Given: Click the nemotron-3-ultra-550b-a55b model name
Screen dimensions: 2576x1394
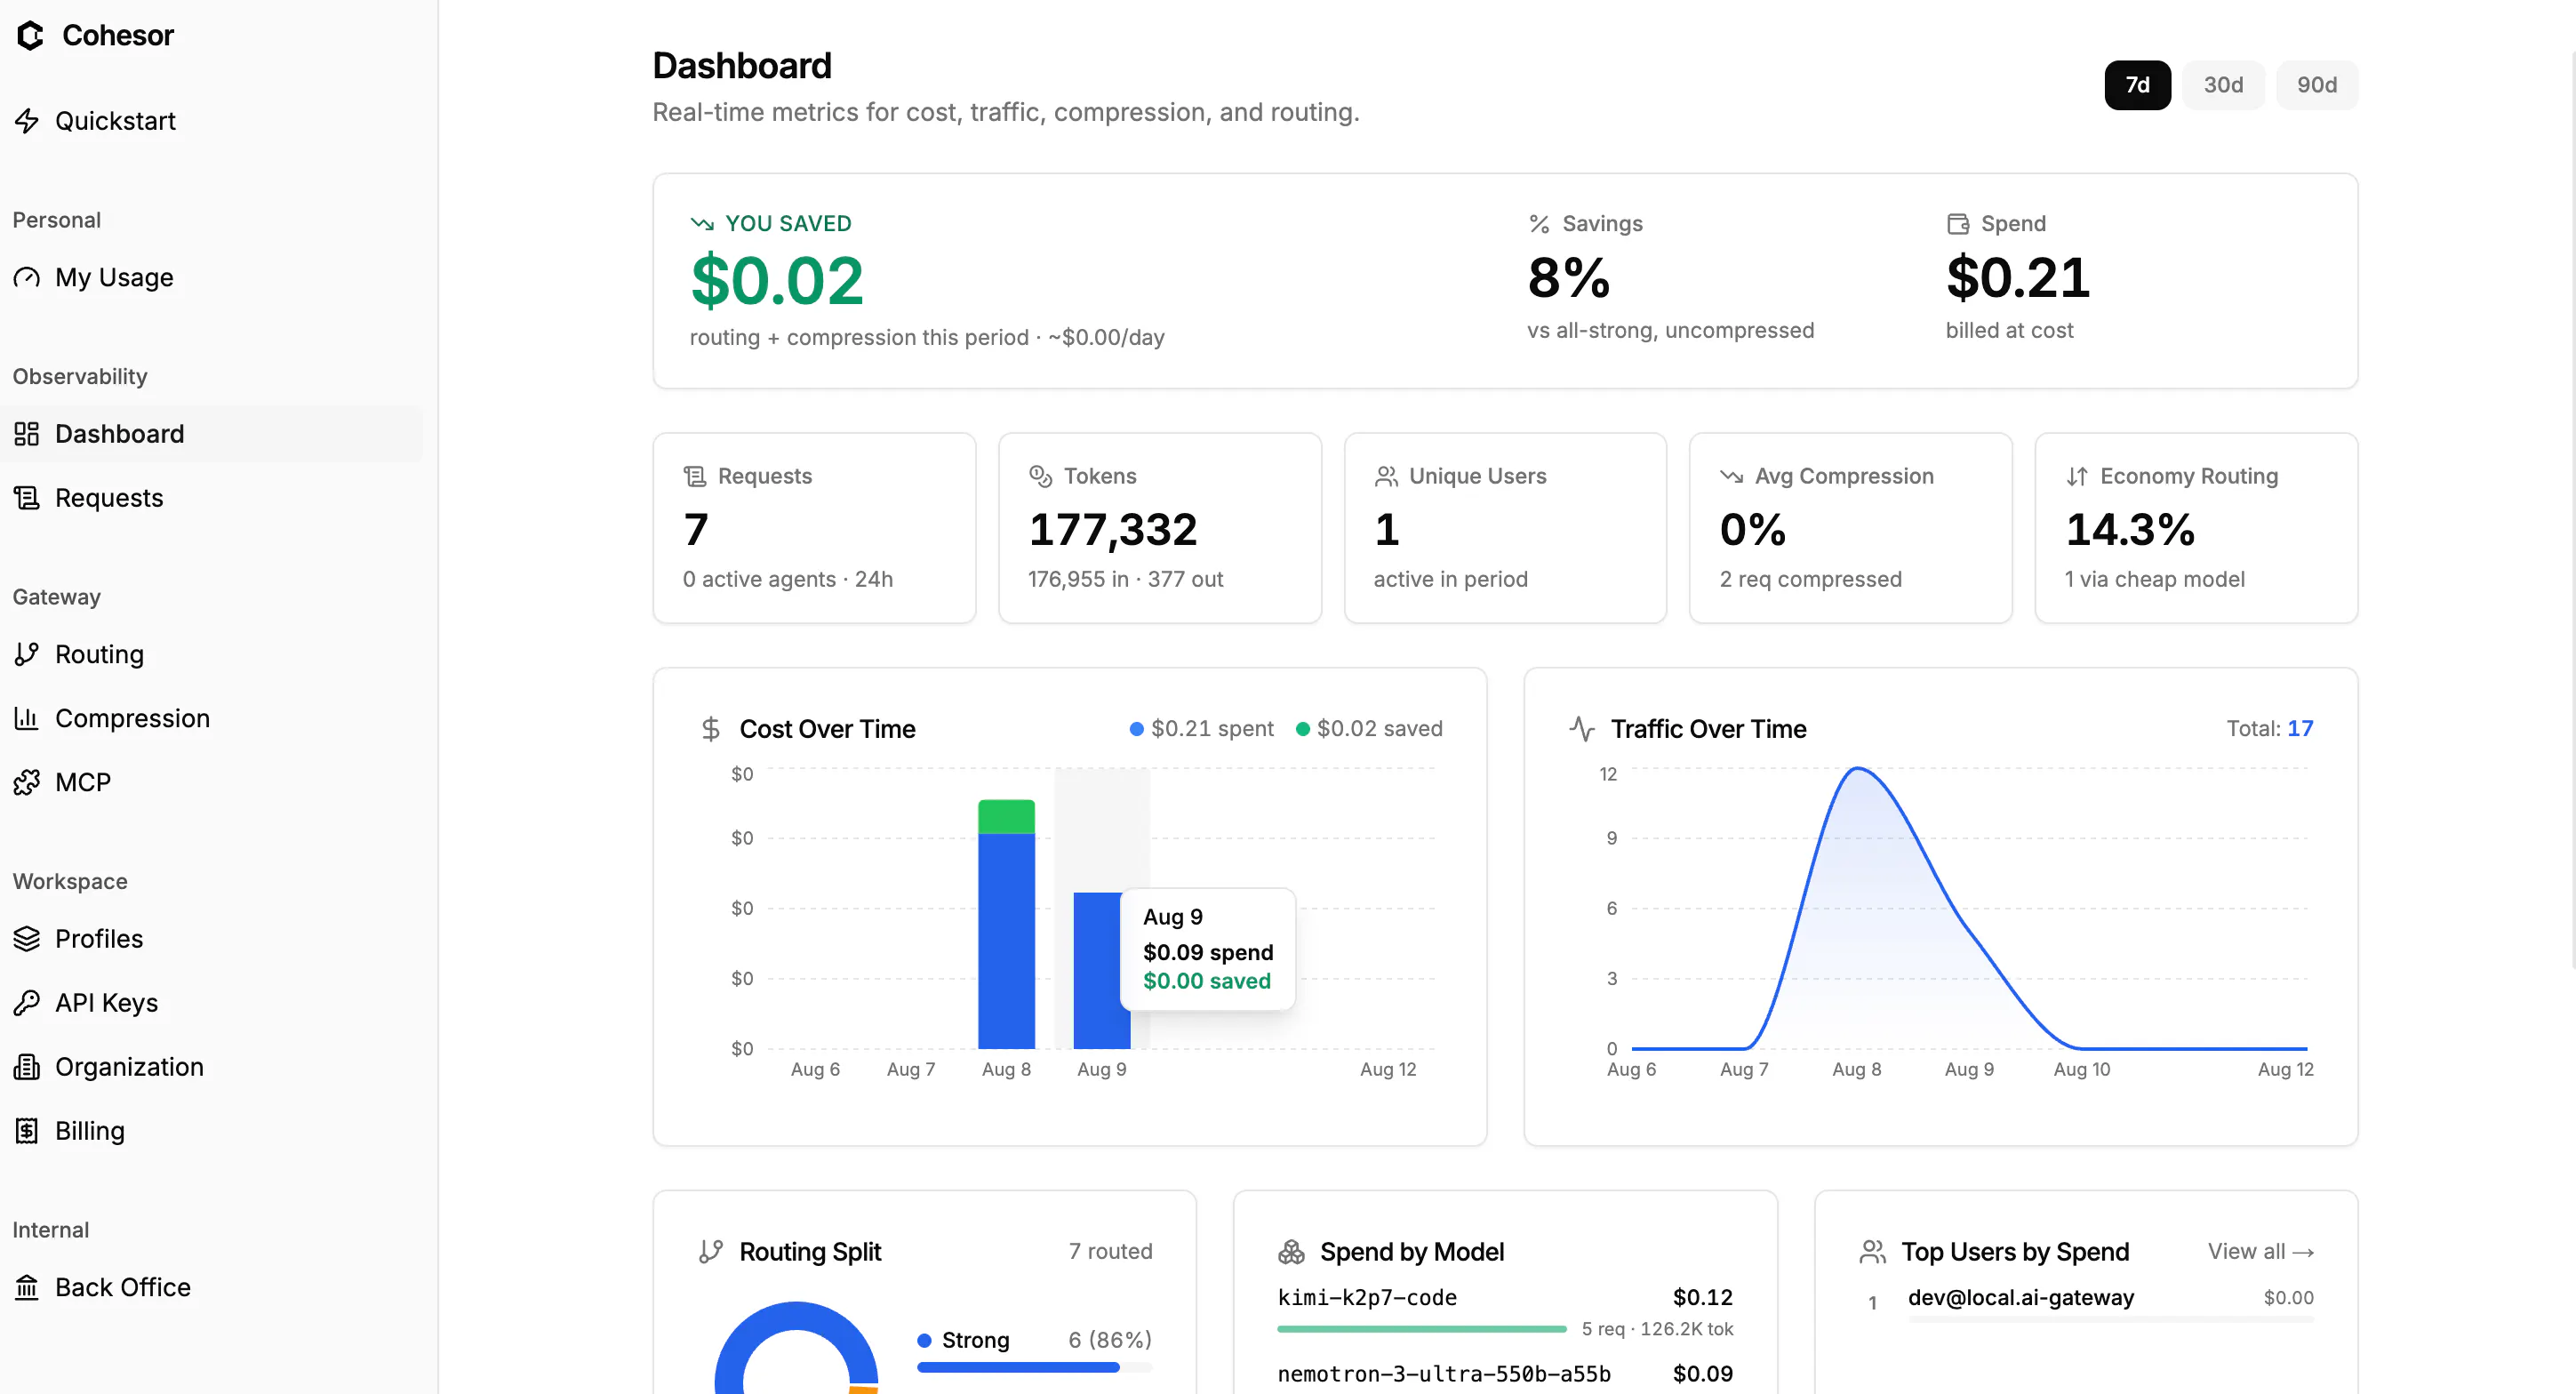Looking at the screenshot, I should 1443,1374.
